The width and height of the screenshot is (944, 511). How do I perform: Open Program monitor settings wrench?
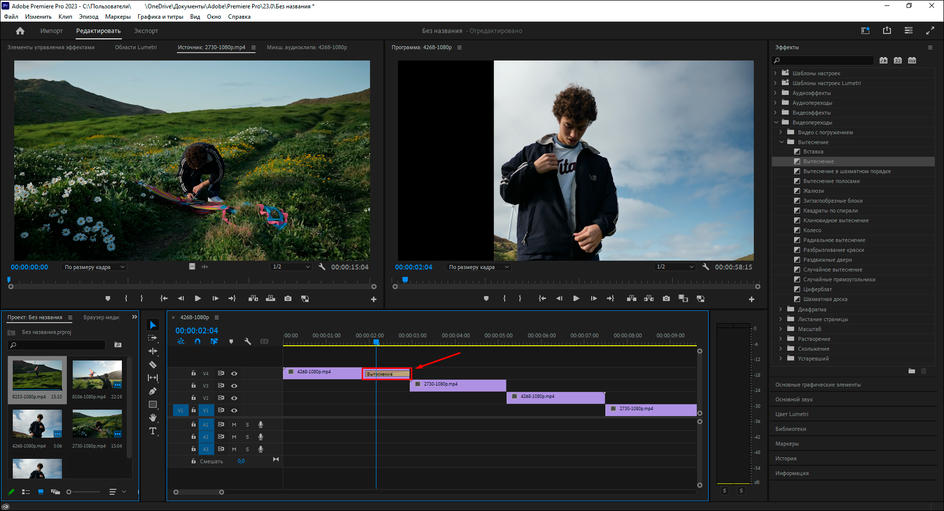point(706,267)
